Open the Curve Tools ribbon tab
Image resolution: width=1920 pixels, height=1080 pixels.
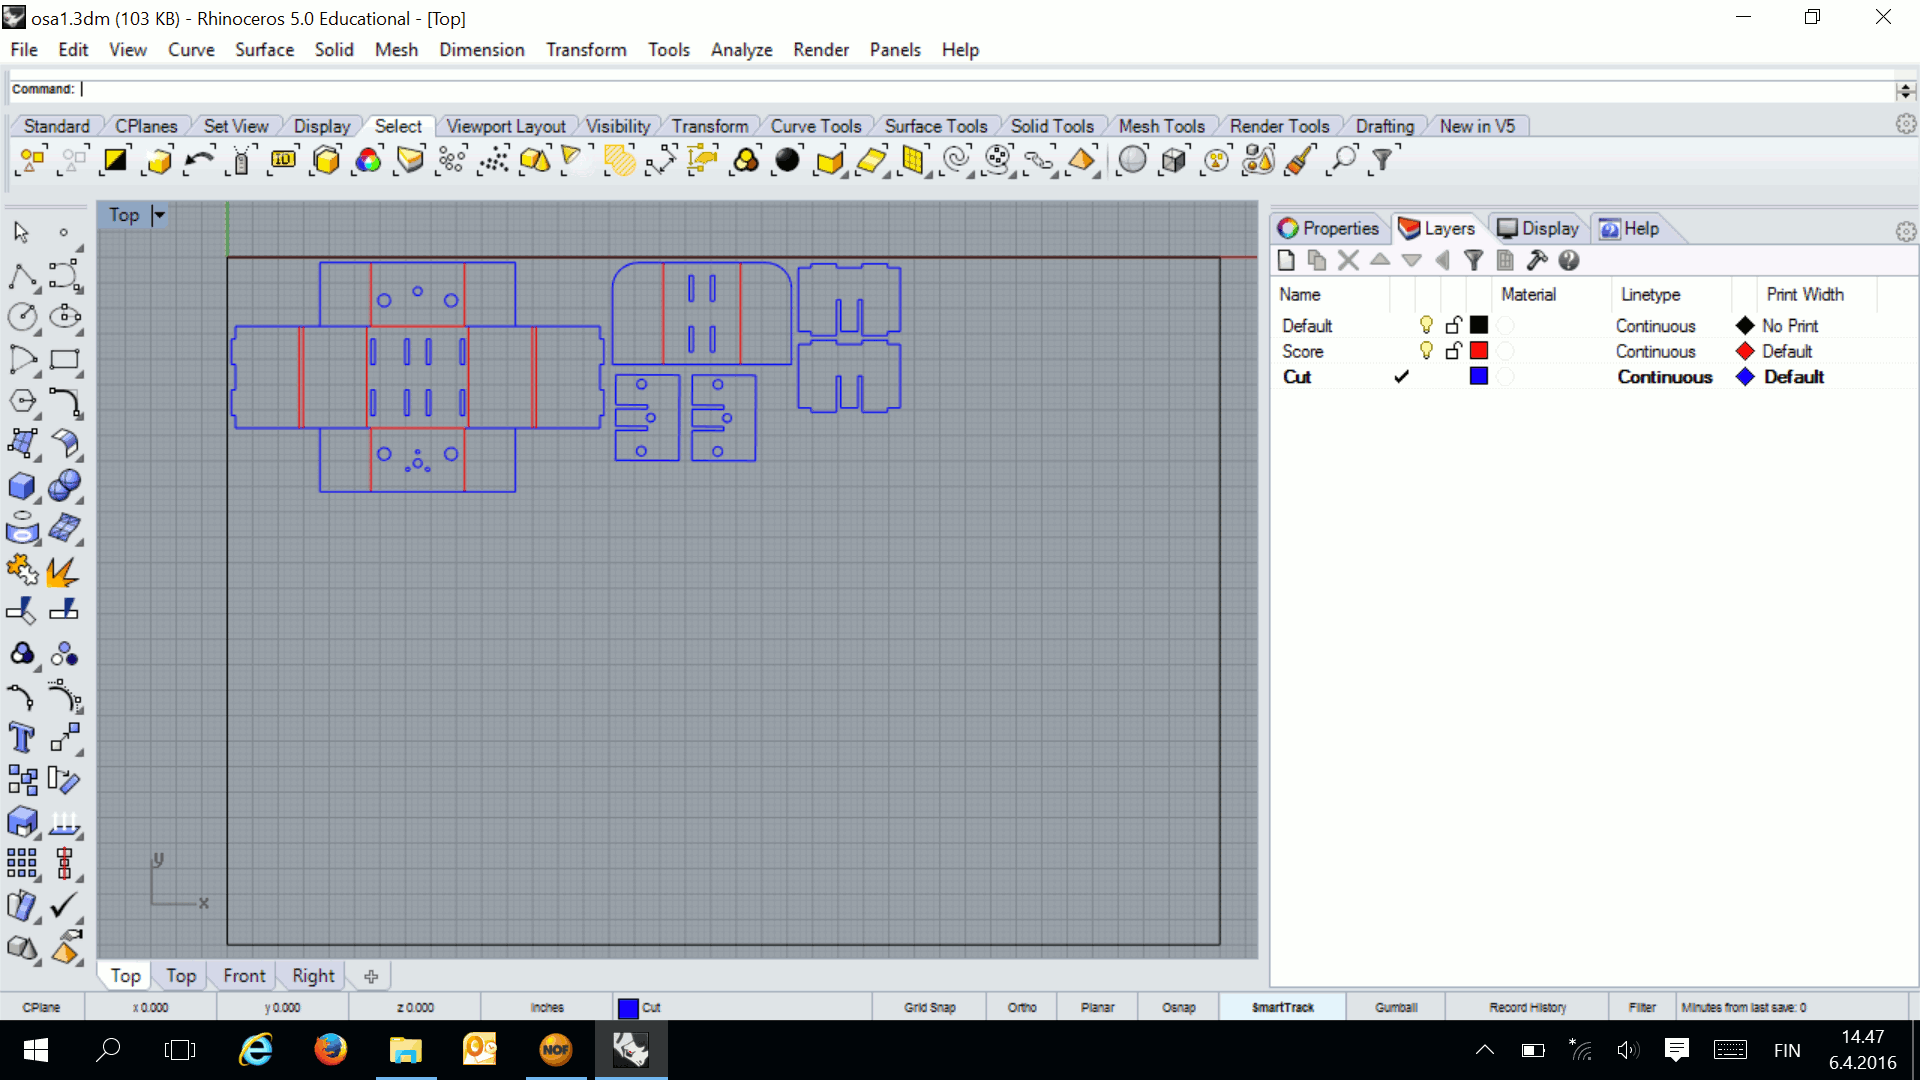pyautogui.click(x=816, y=125)
